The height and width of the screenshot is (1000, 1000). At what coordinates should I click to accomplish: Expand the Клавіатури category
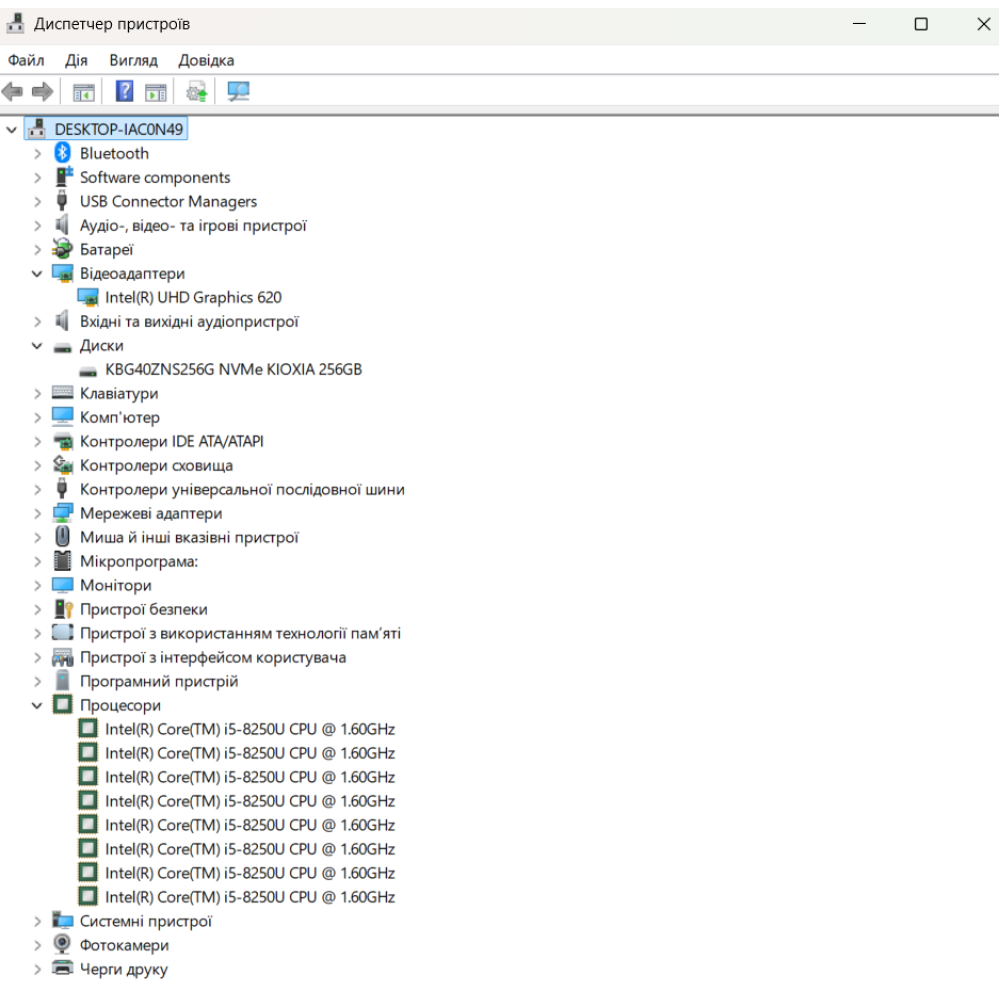click(37, 393)
